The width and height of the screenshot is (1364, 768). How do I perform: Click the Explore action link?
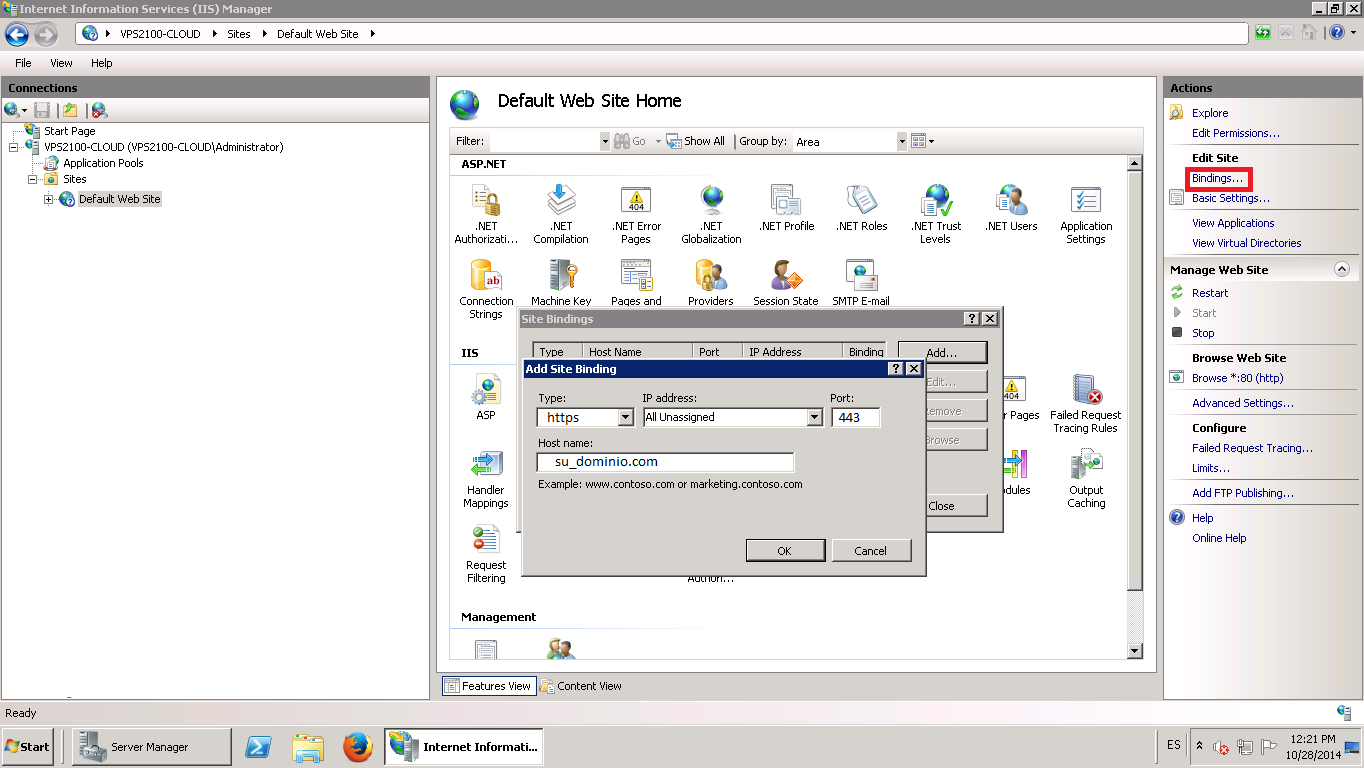pyautogui.click(x=1210, y=113)
